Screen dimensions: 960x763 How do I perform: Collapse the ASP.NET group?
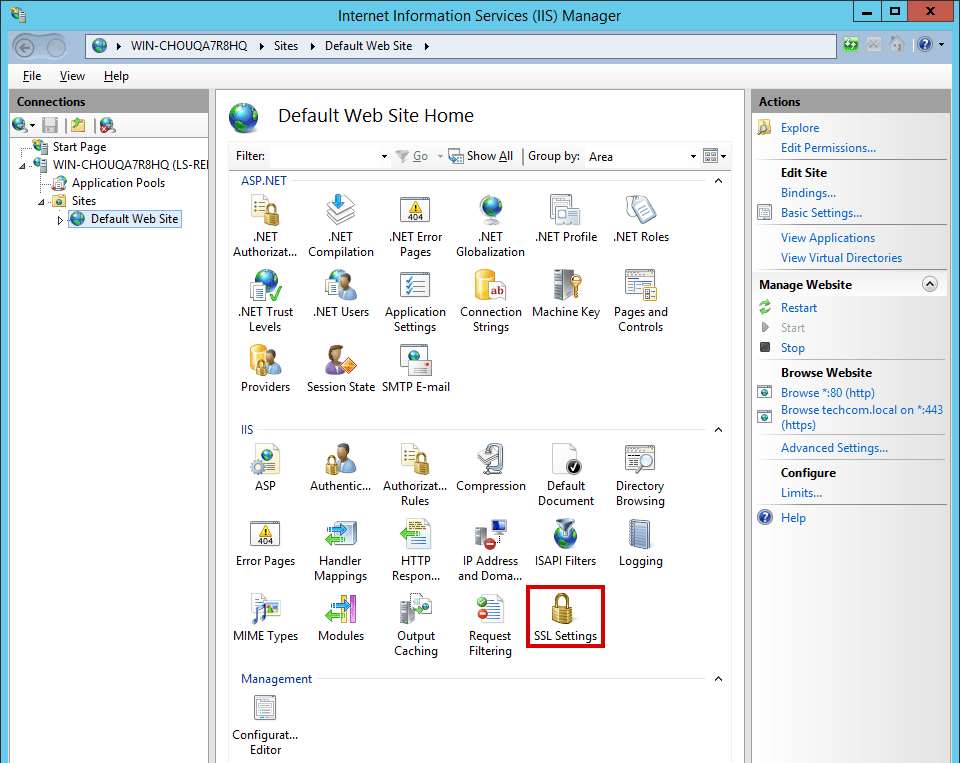719,181
